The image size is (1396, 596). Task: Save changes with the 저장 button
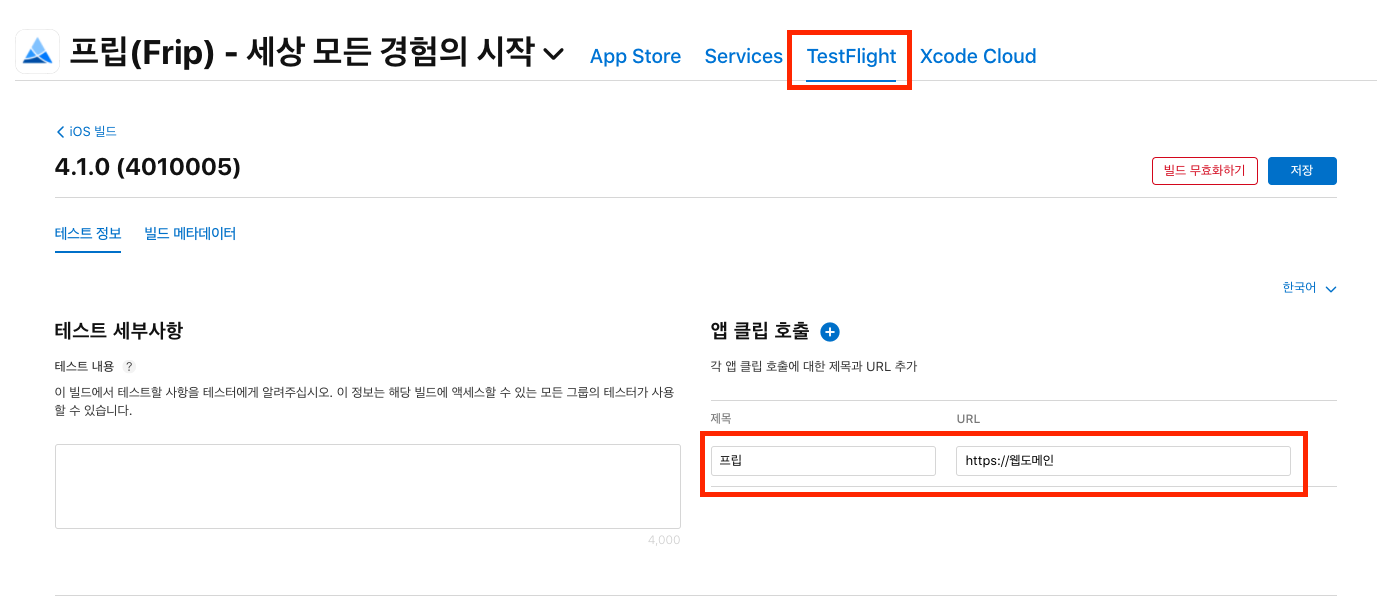tap(1302, 171)
